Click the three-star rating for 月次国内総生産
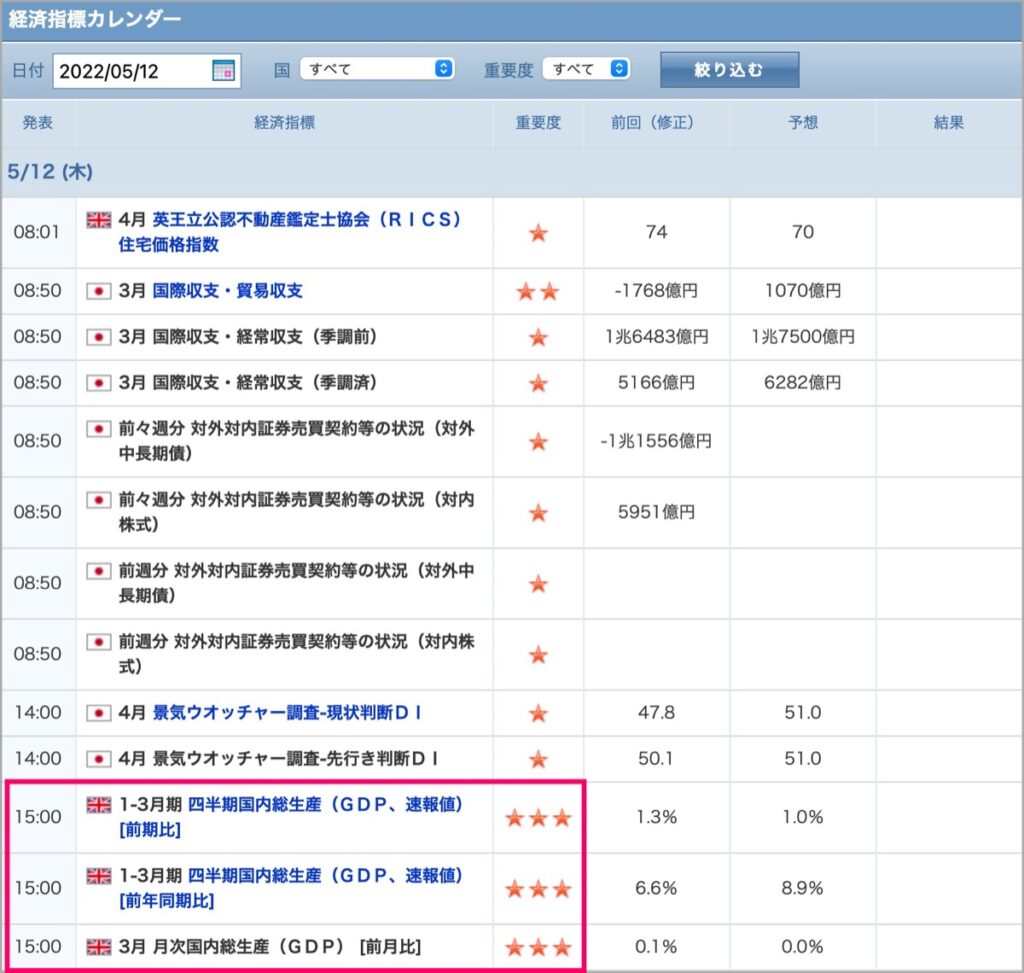 coord(538,947)
